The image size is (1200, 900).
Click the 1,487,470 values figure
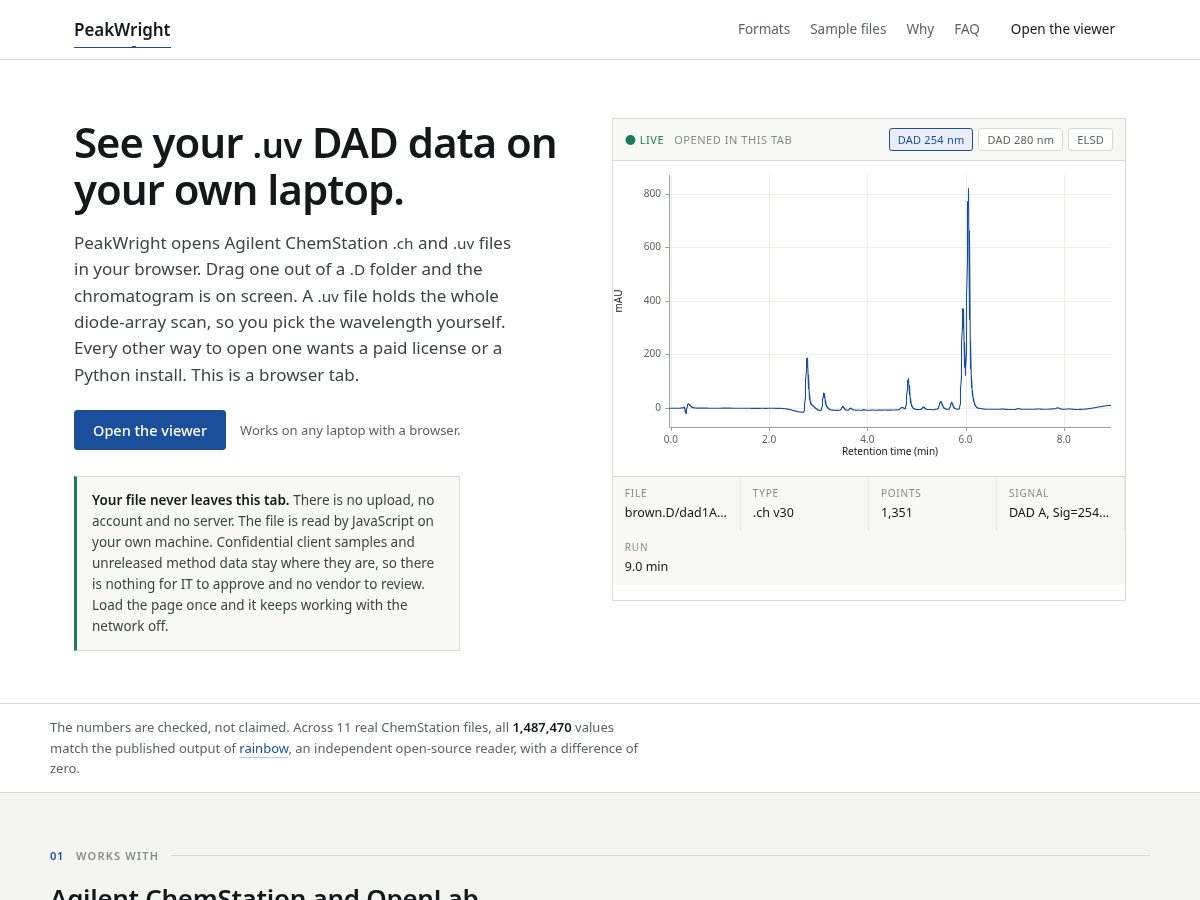tap(542, 727)
